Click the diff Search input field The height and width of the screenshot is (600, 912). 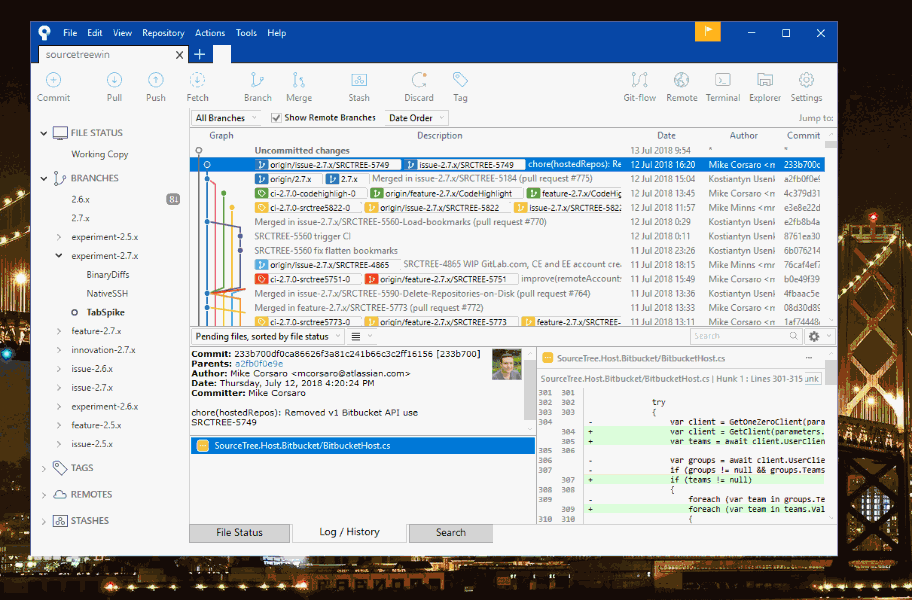point(746,336)
